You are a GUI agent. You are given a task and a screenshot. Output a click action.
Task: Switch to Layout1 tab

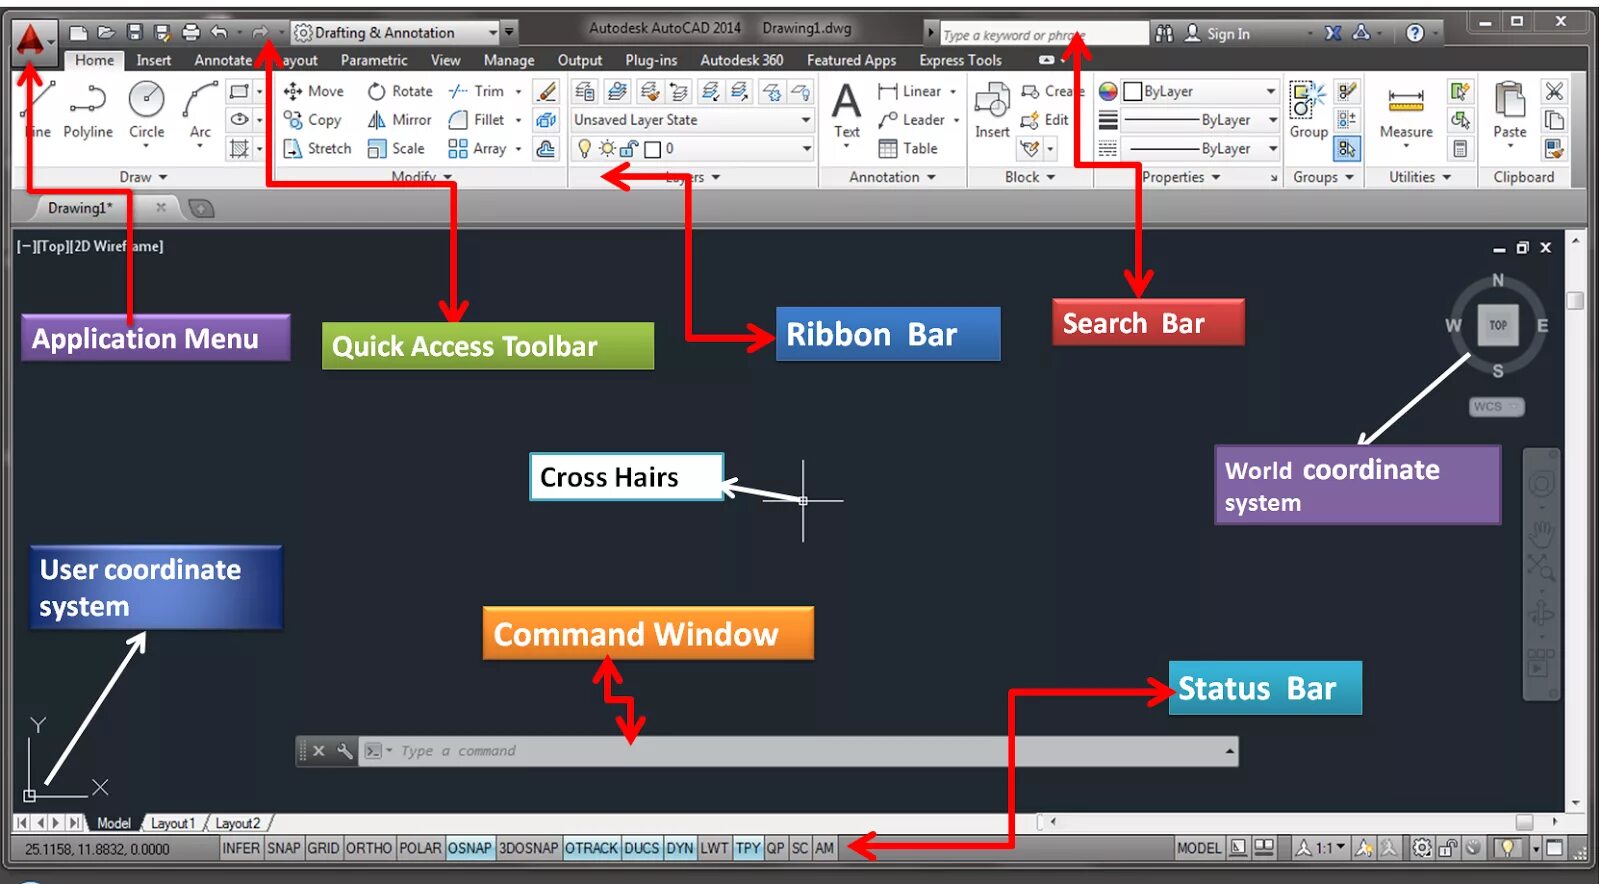coord(173,823)
